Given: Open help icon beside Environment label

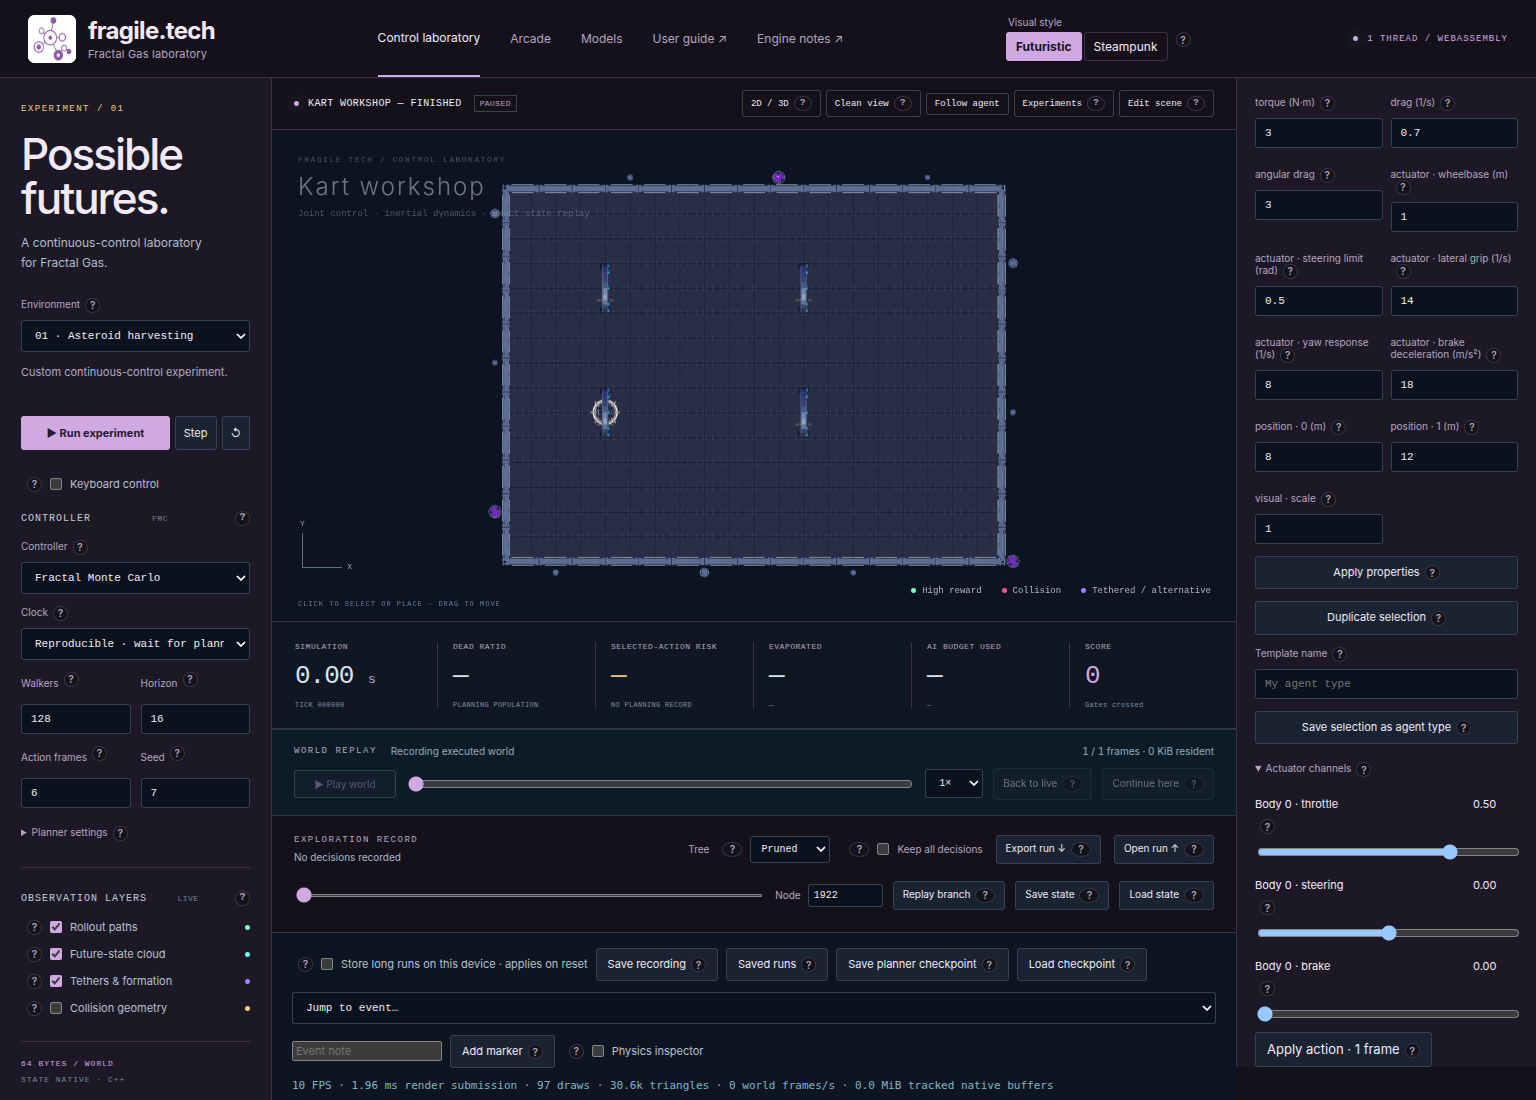Looking at the screenshot, I should point(93,305).
